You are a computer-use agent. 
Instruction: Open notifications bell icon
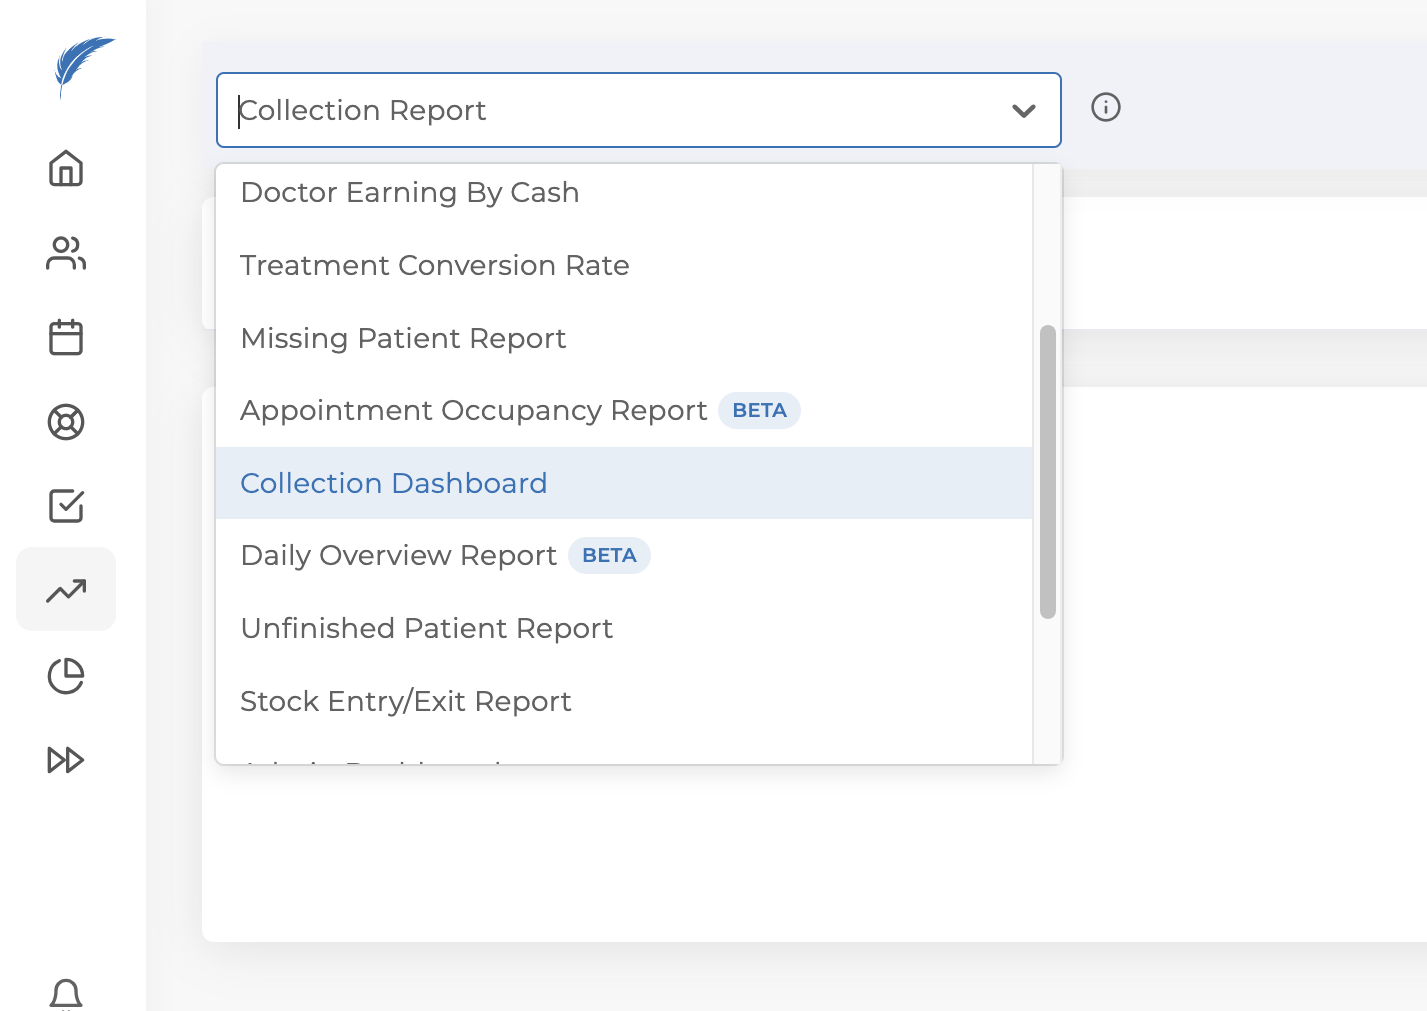(x=66, y=994)
